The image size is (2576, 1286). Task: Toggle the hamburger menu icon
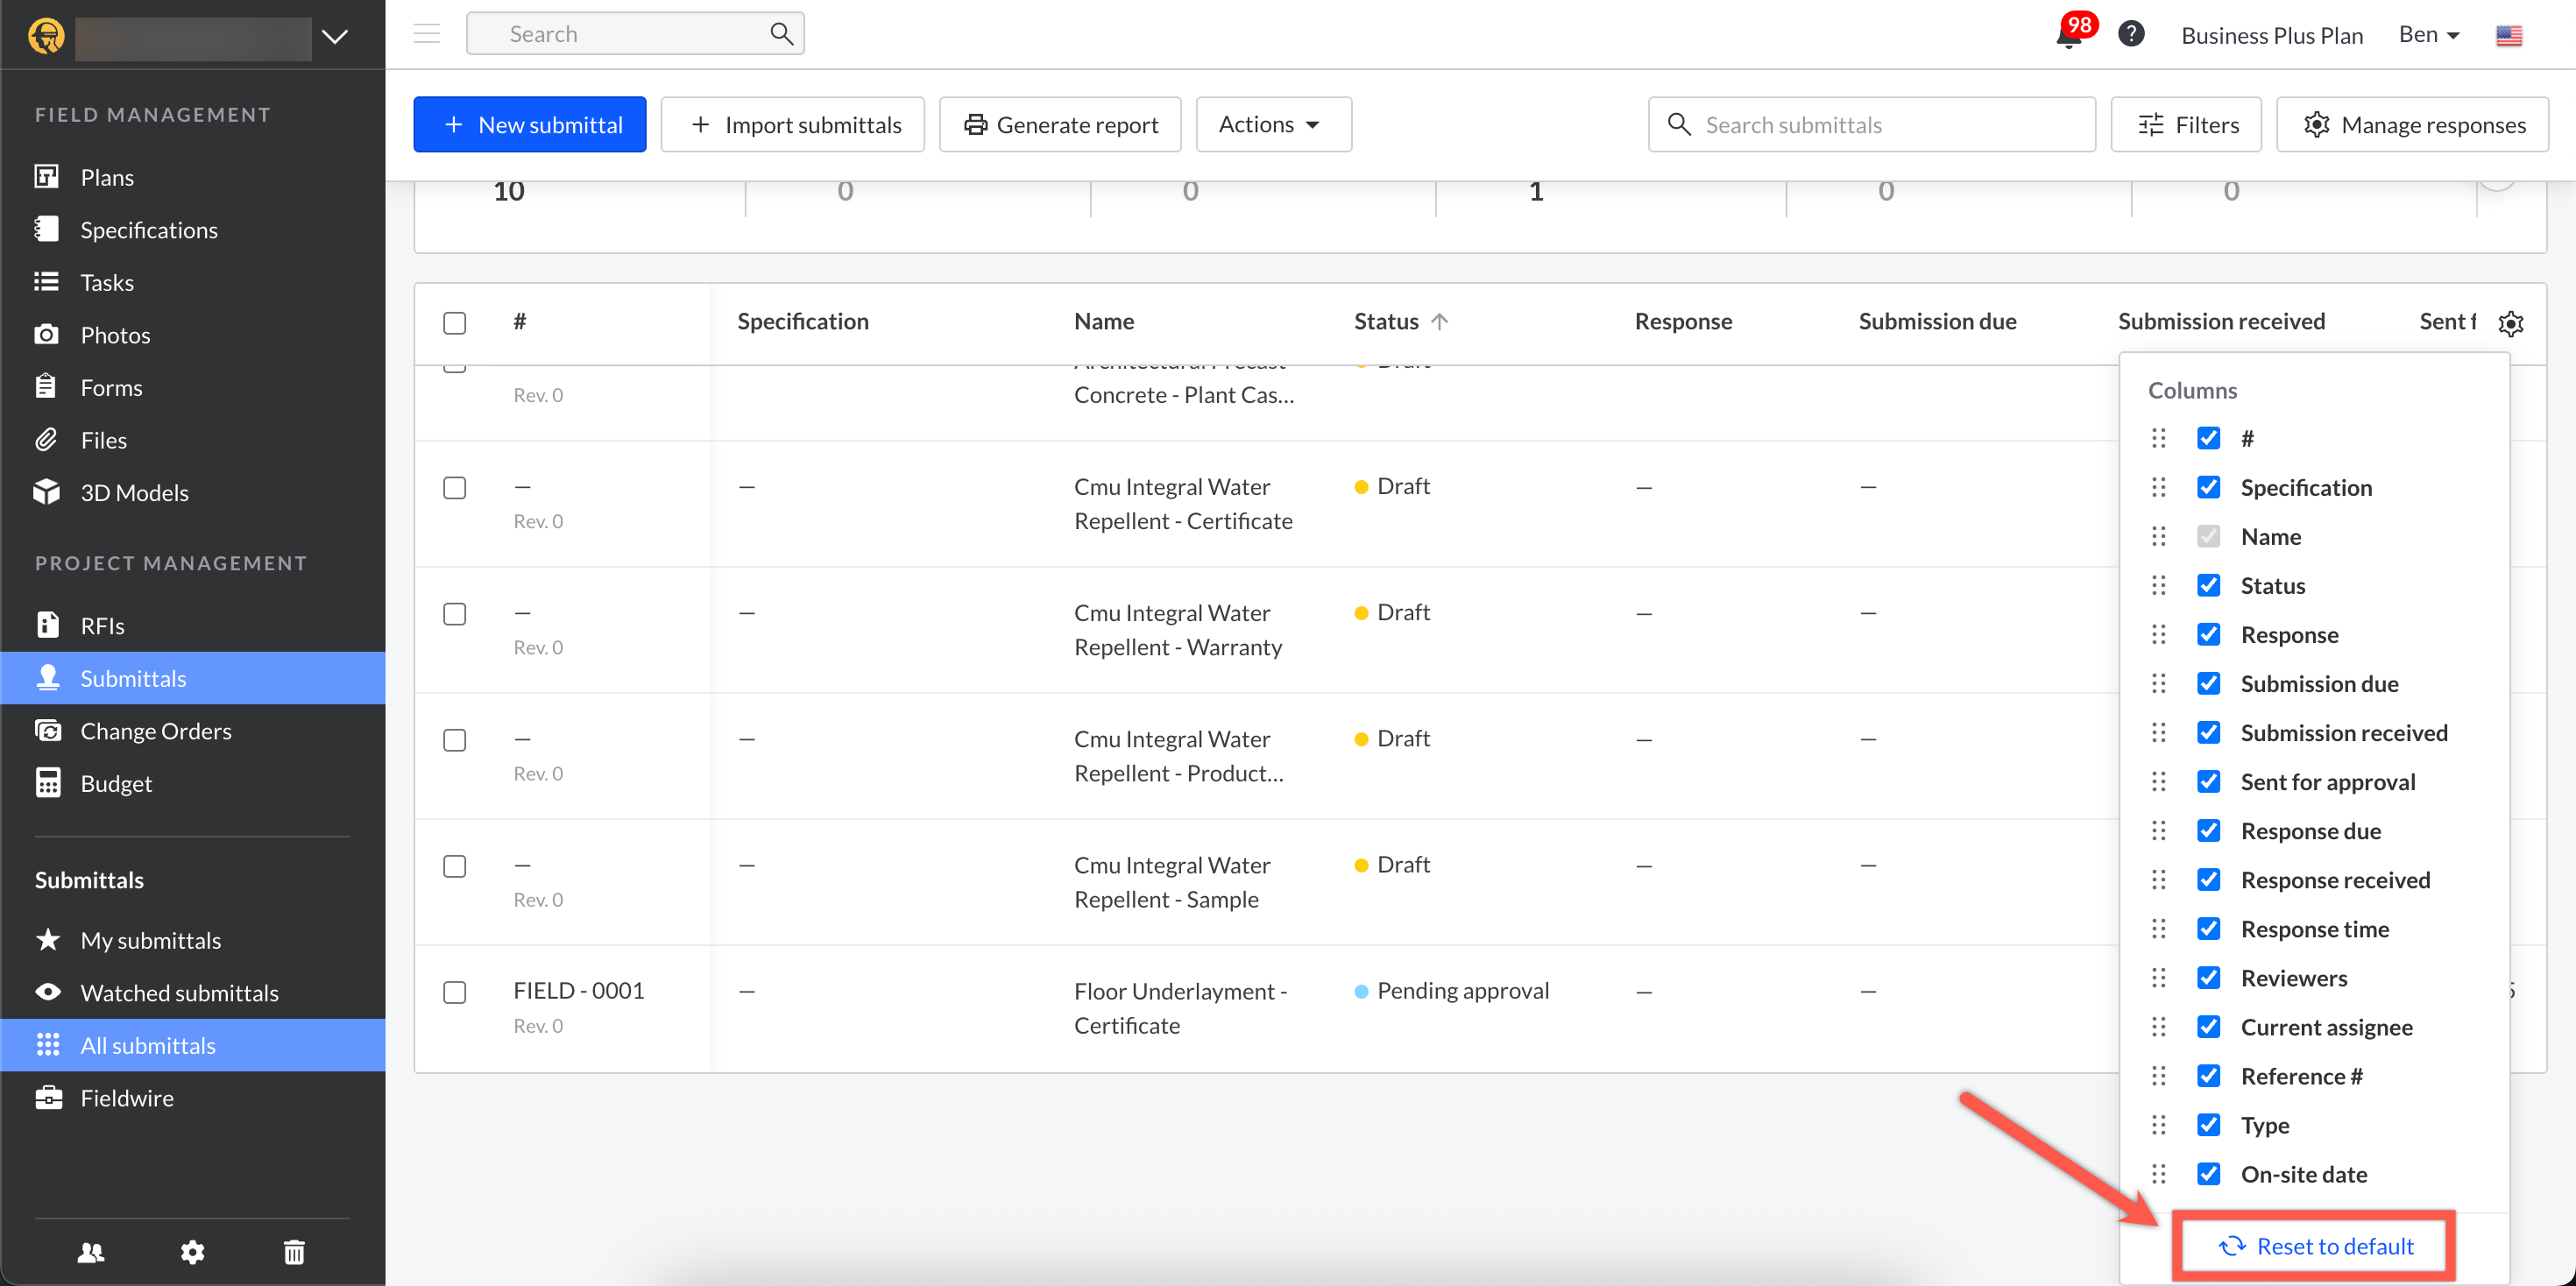coord(427,34)
